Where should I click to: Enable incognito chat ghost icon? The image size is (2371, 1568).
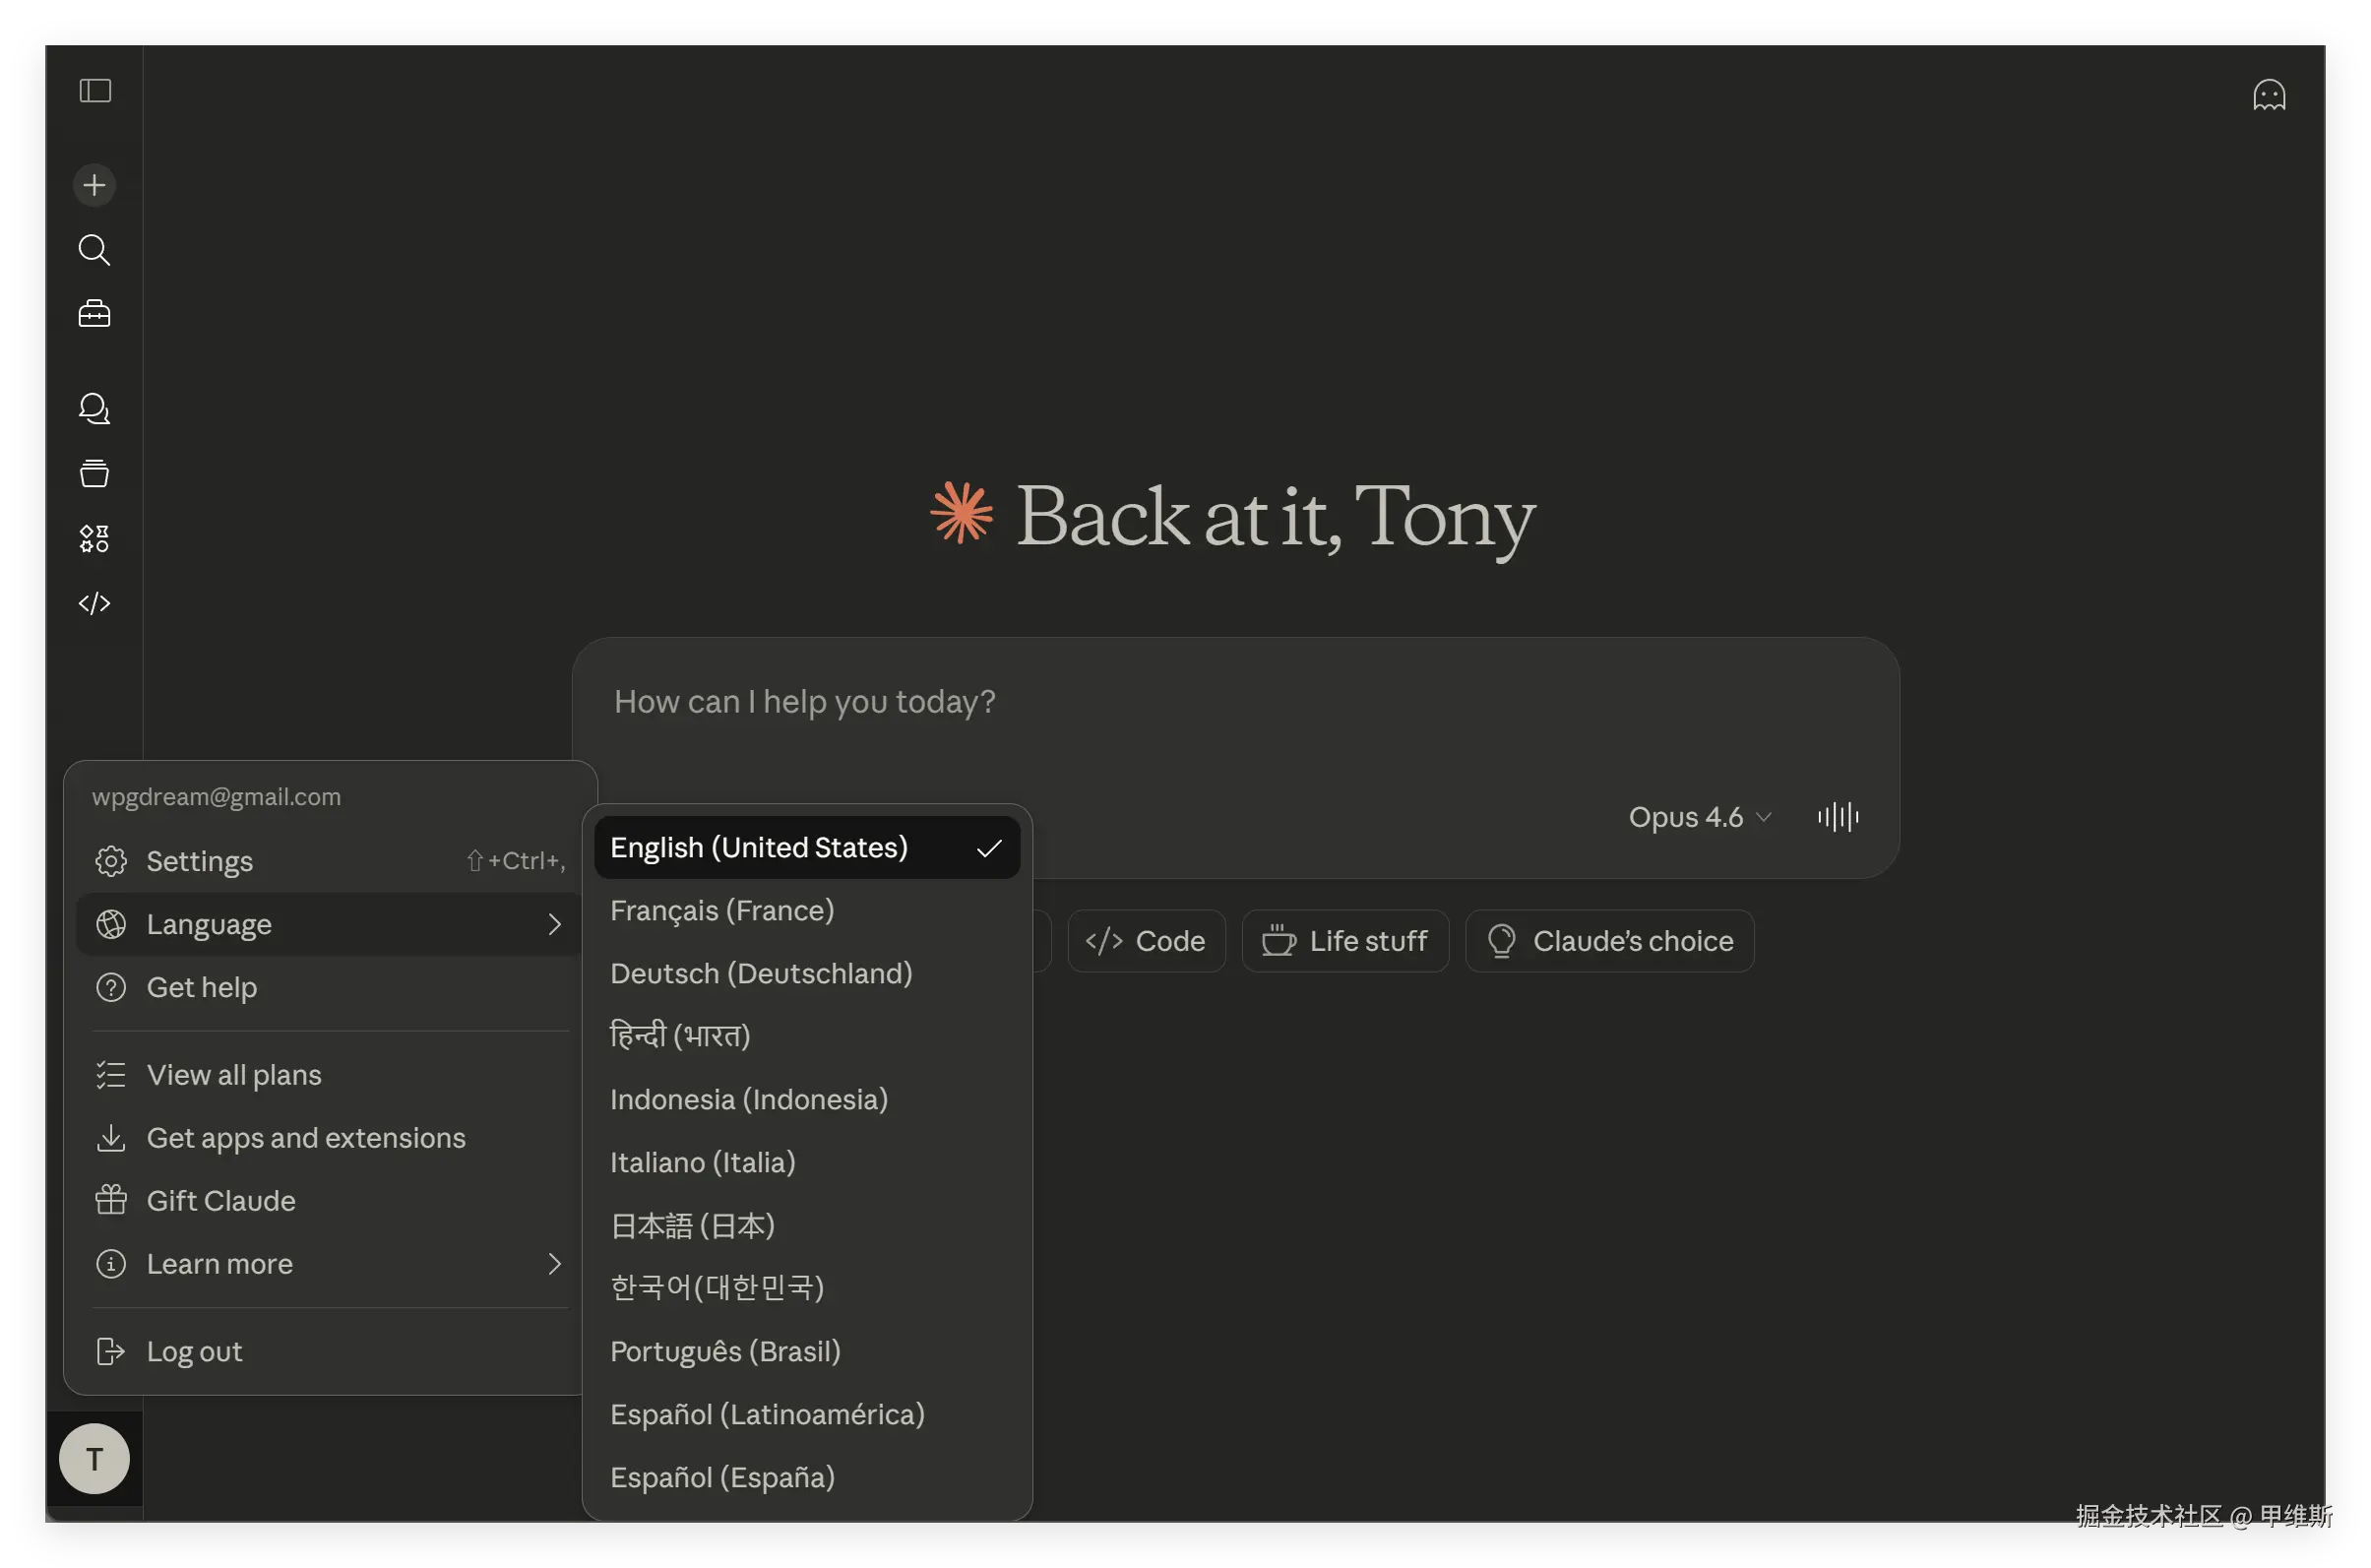[2268, 96]
